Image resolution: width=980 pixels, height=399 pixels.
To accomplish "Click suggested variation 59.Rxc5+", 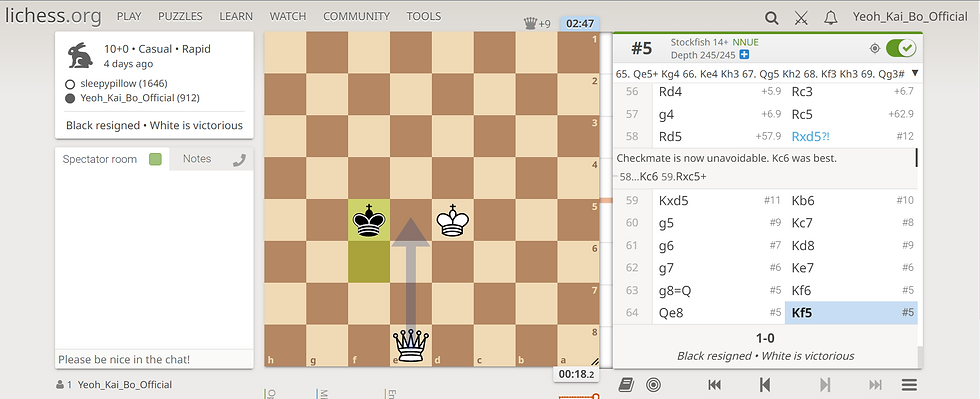I will click(x=683, y=177).
